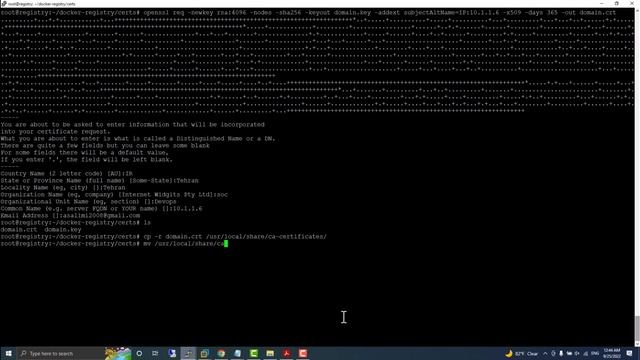This screenshot has width=640, height=360.
Task: Launch Google Chrome from taskbar
Action: 221,353
